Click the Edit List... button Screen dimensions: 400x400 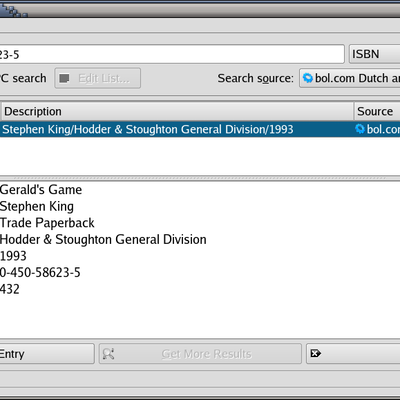[x=98, y=78]
